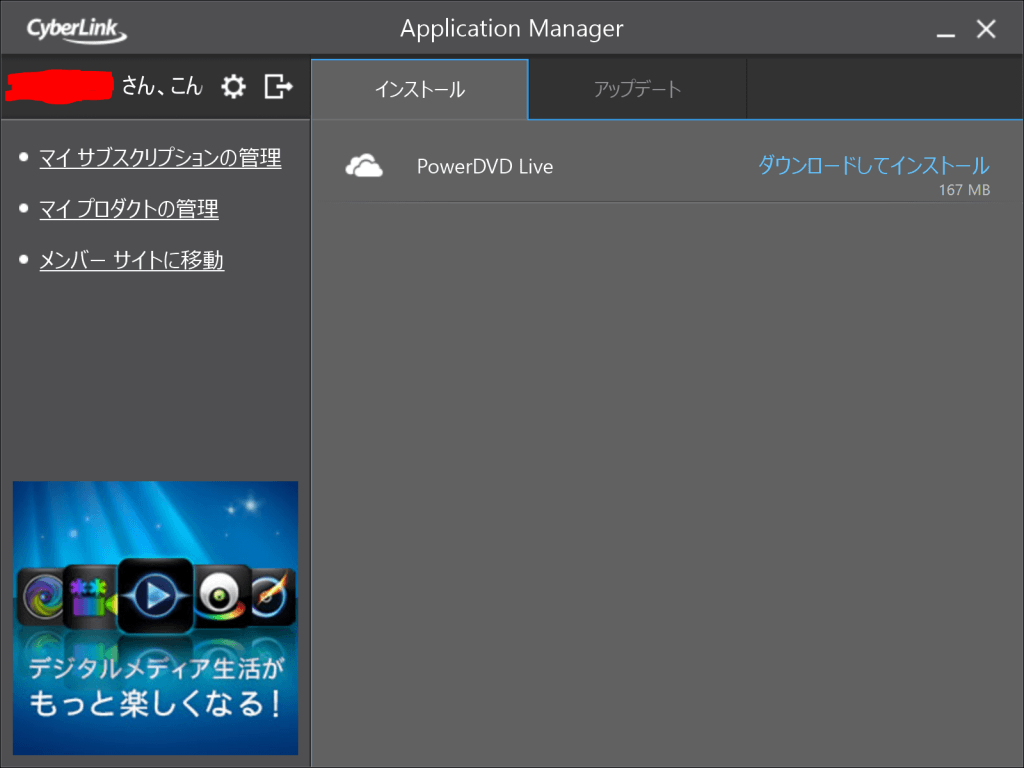Click the 167 MB size label
1024x768 pixels.
tap(964, 190)
